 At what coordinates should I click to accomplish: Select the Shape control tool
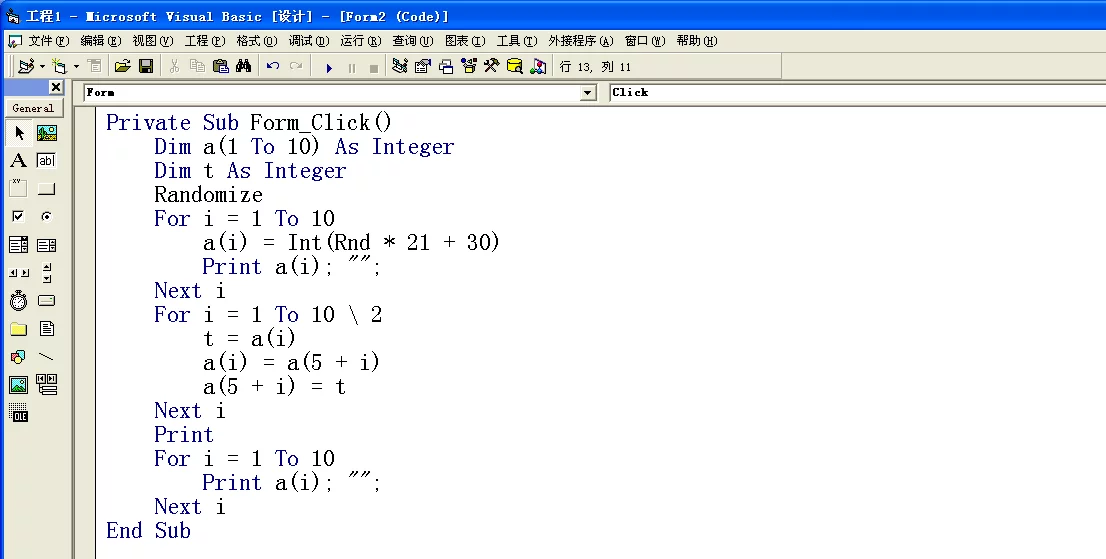19,357
